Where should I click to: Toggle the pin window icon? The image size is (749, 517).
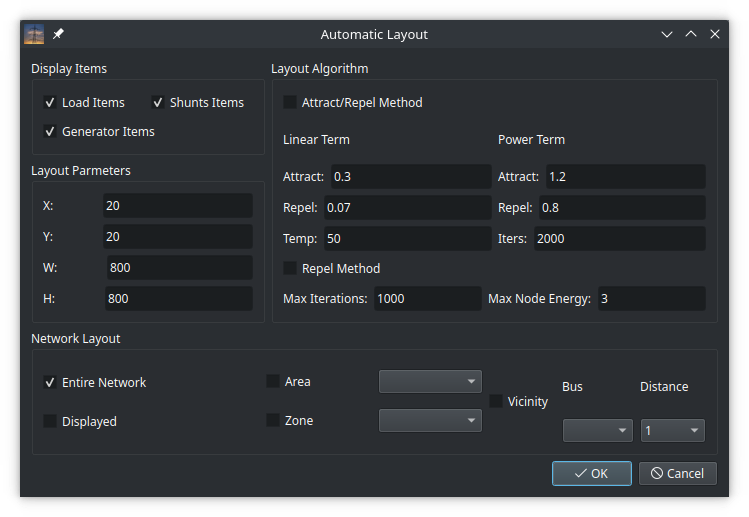[x=58, y=34]
